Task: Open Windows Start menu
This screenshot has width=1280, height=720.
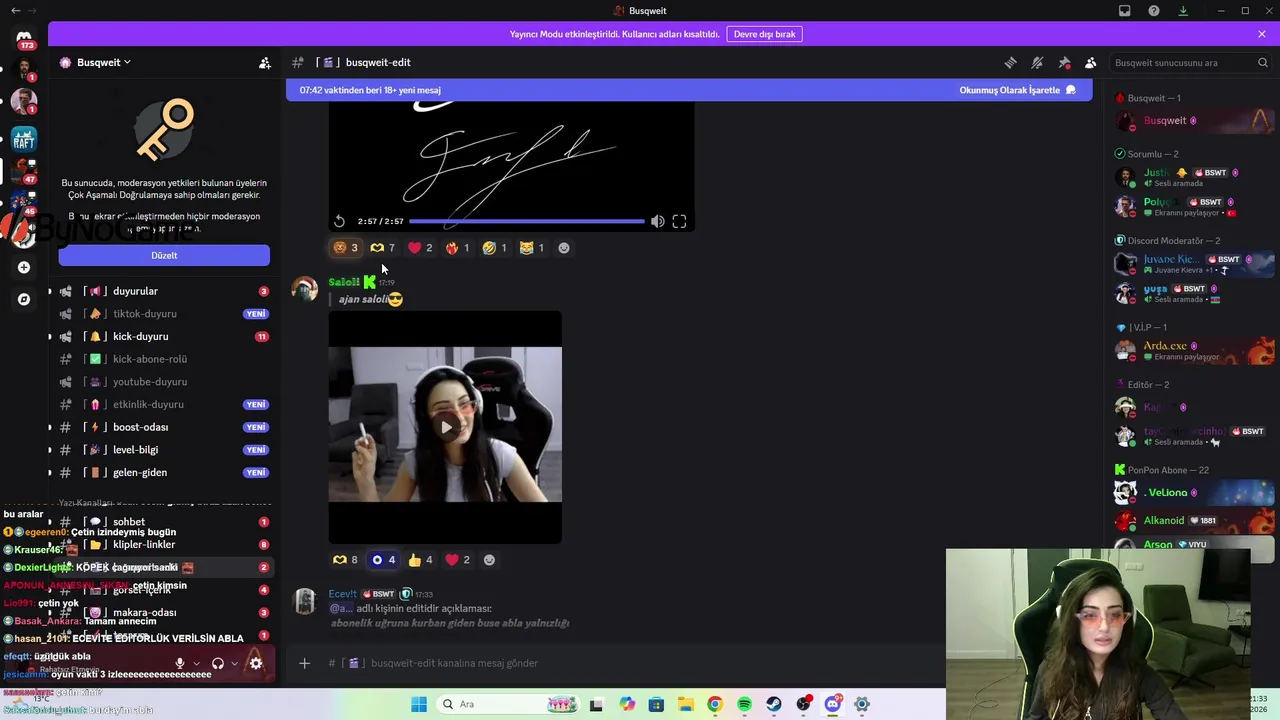Action: 419,704
